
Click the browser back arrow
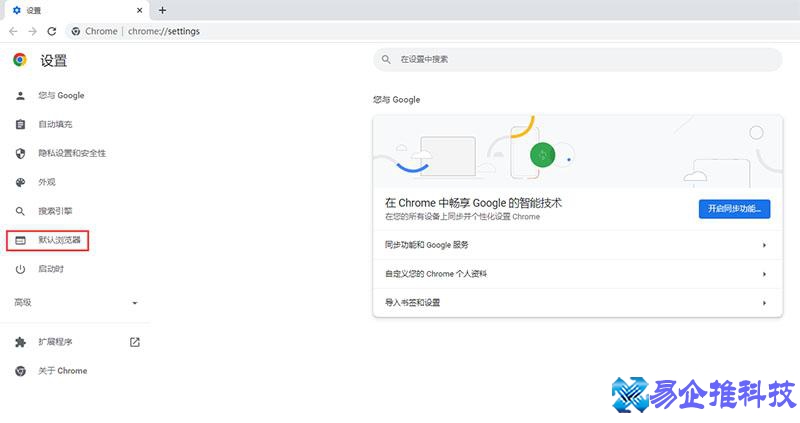pyautogui.click(x=13, y=31)
